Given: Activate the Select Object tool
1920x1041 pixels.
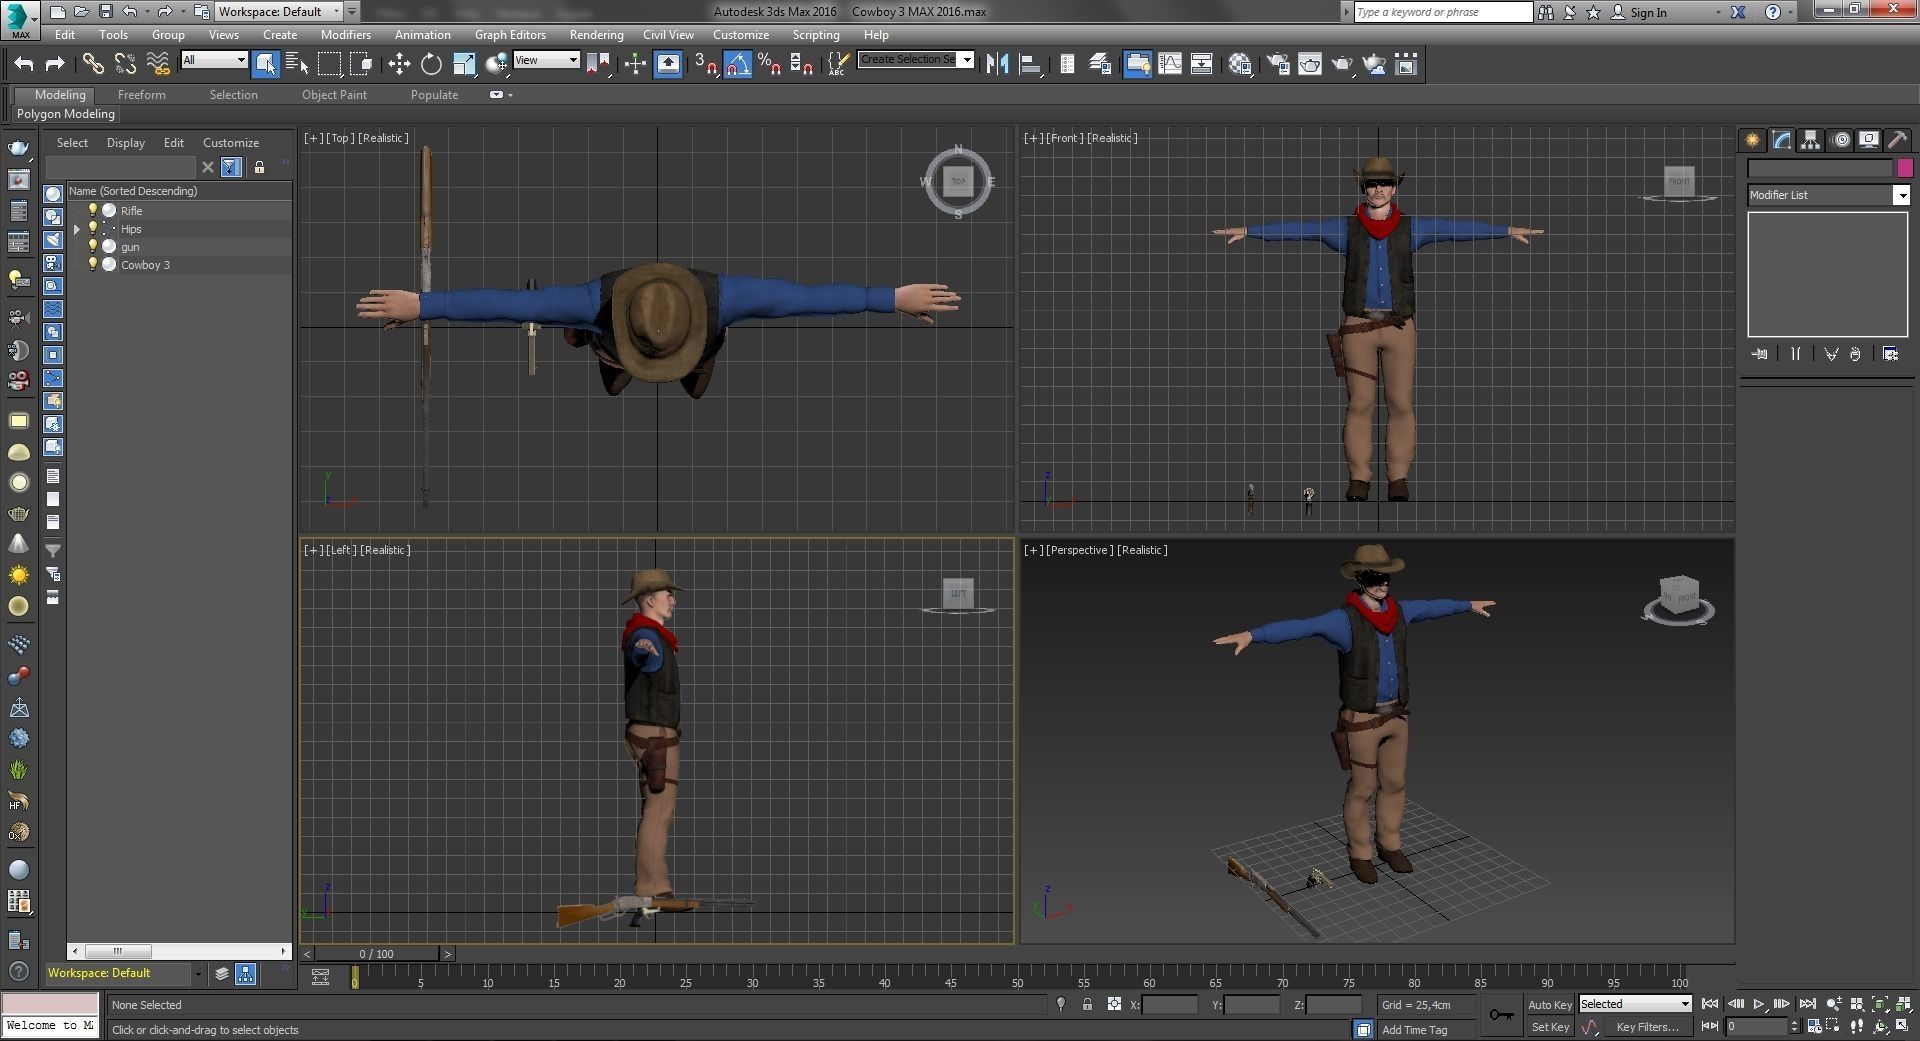Looking at the screenshot, I should click(265, 64).
